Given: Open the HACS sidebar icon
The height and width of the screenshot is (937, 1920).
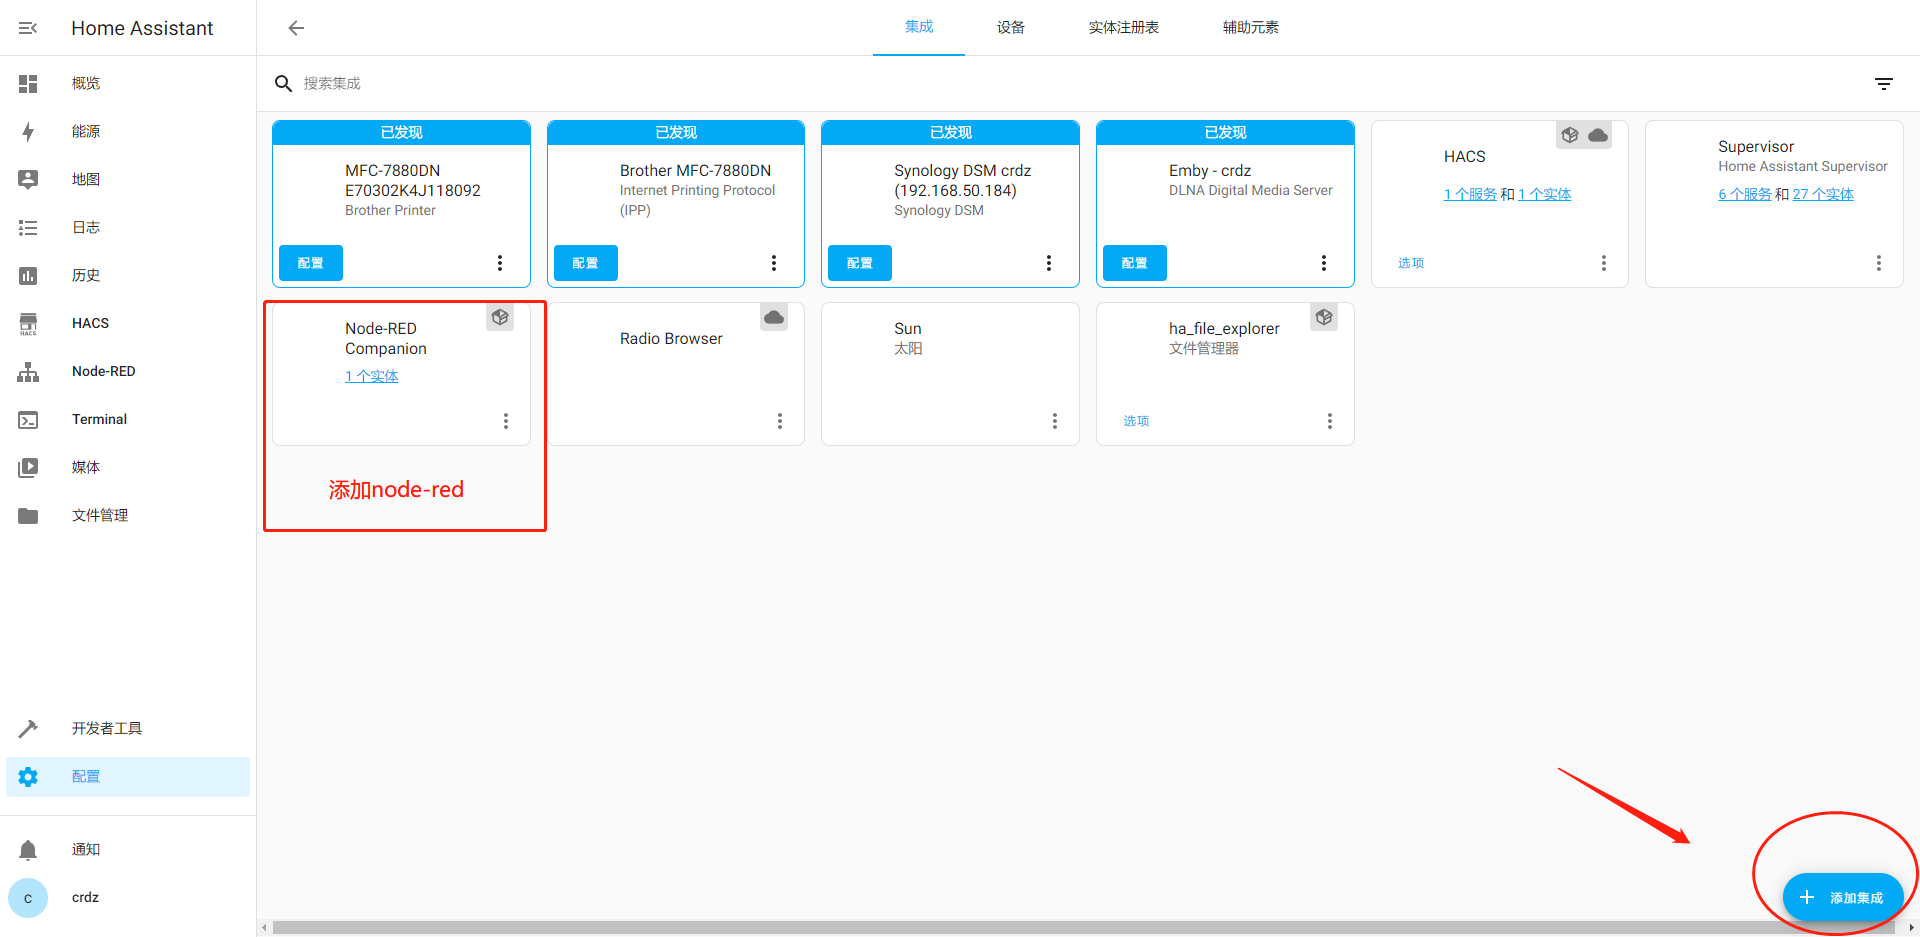Looking at the screenshot, I should click(x=28, y=323).
